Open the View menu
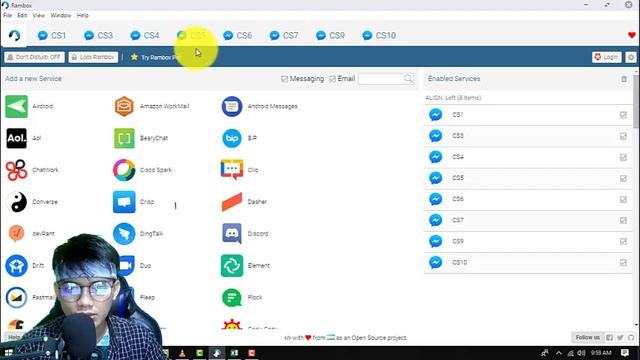This screenshot has width=640, height=360. 39,15
